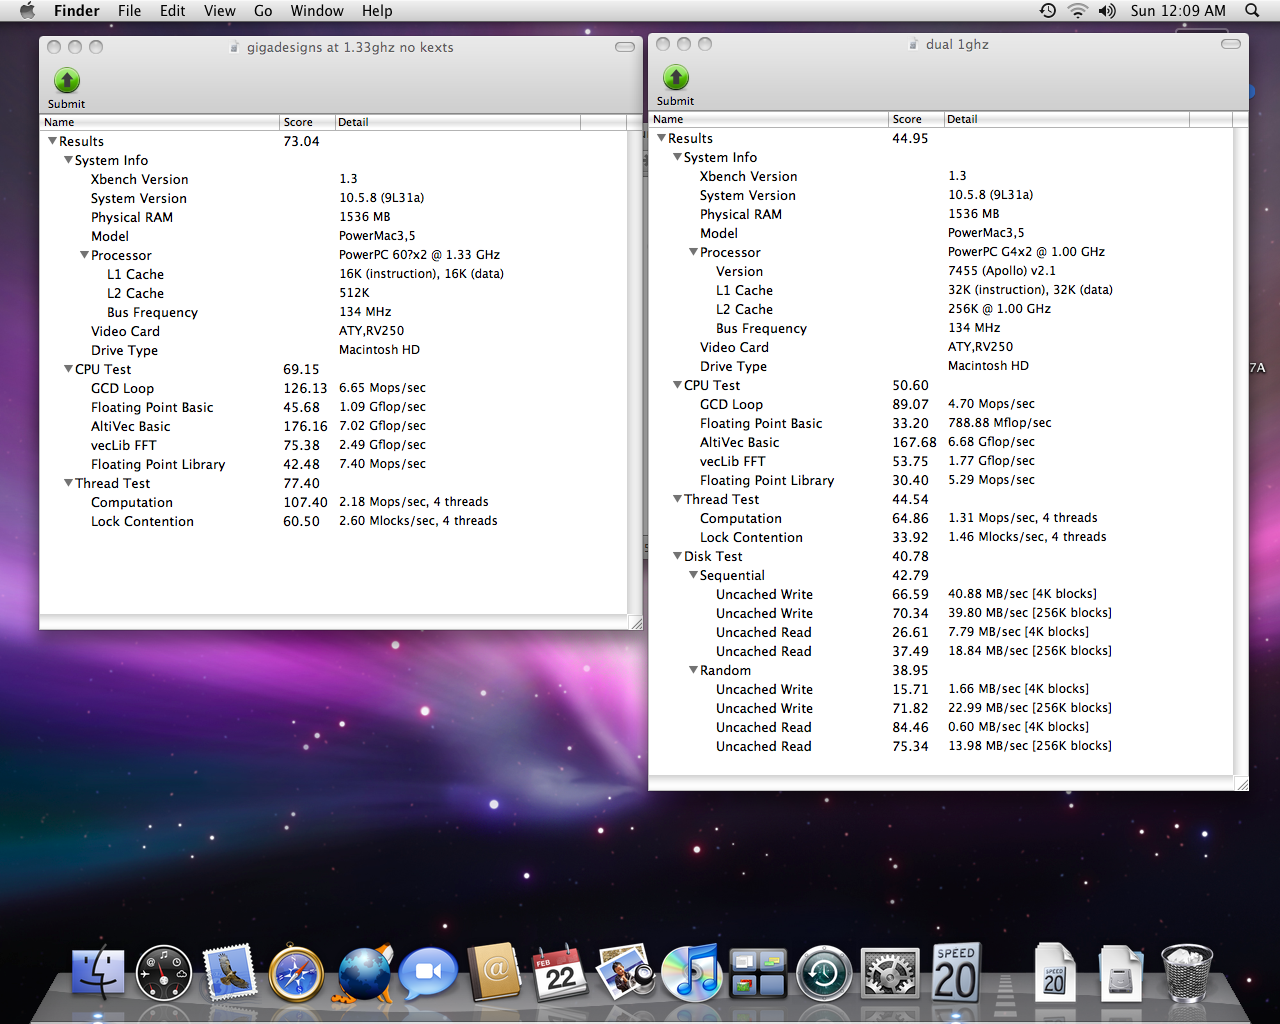This screenshot has width=1280, height=1024.
Task: Collapse Random section in dual 1ghz window
Action: (x=693, y=670)
